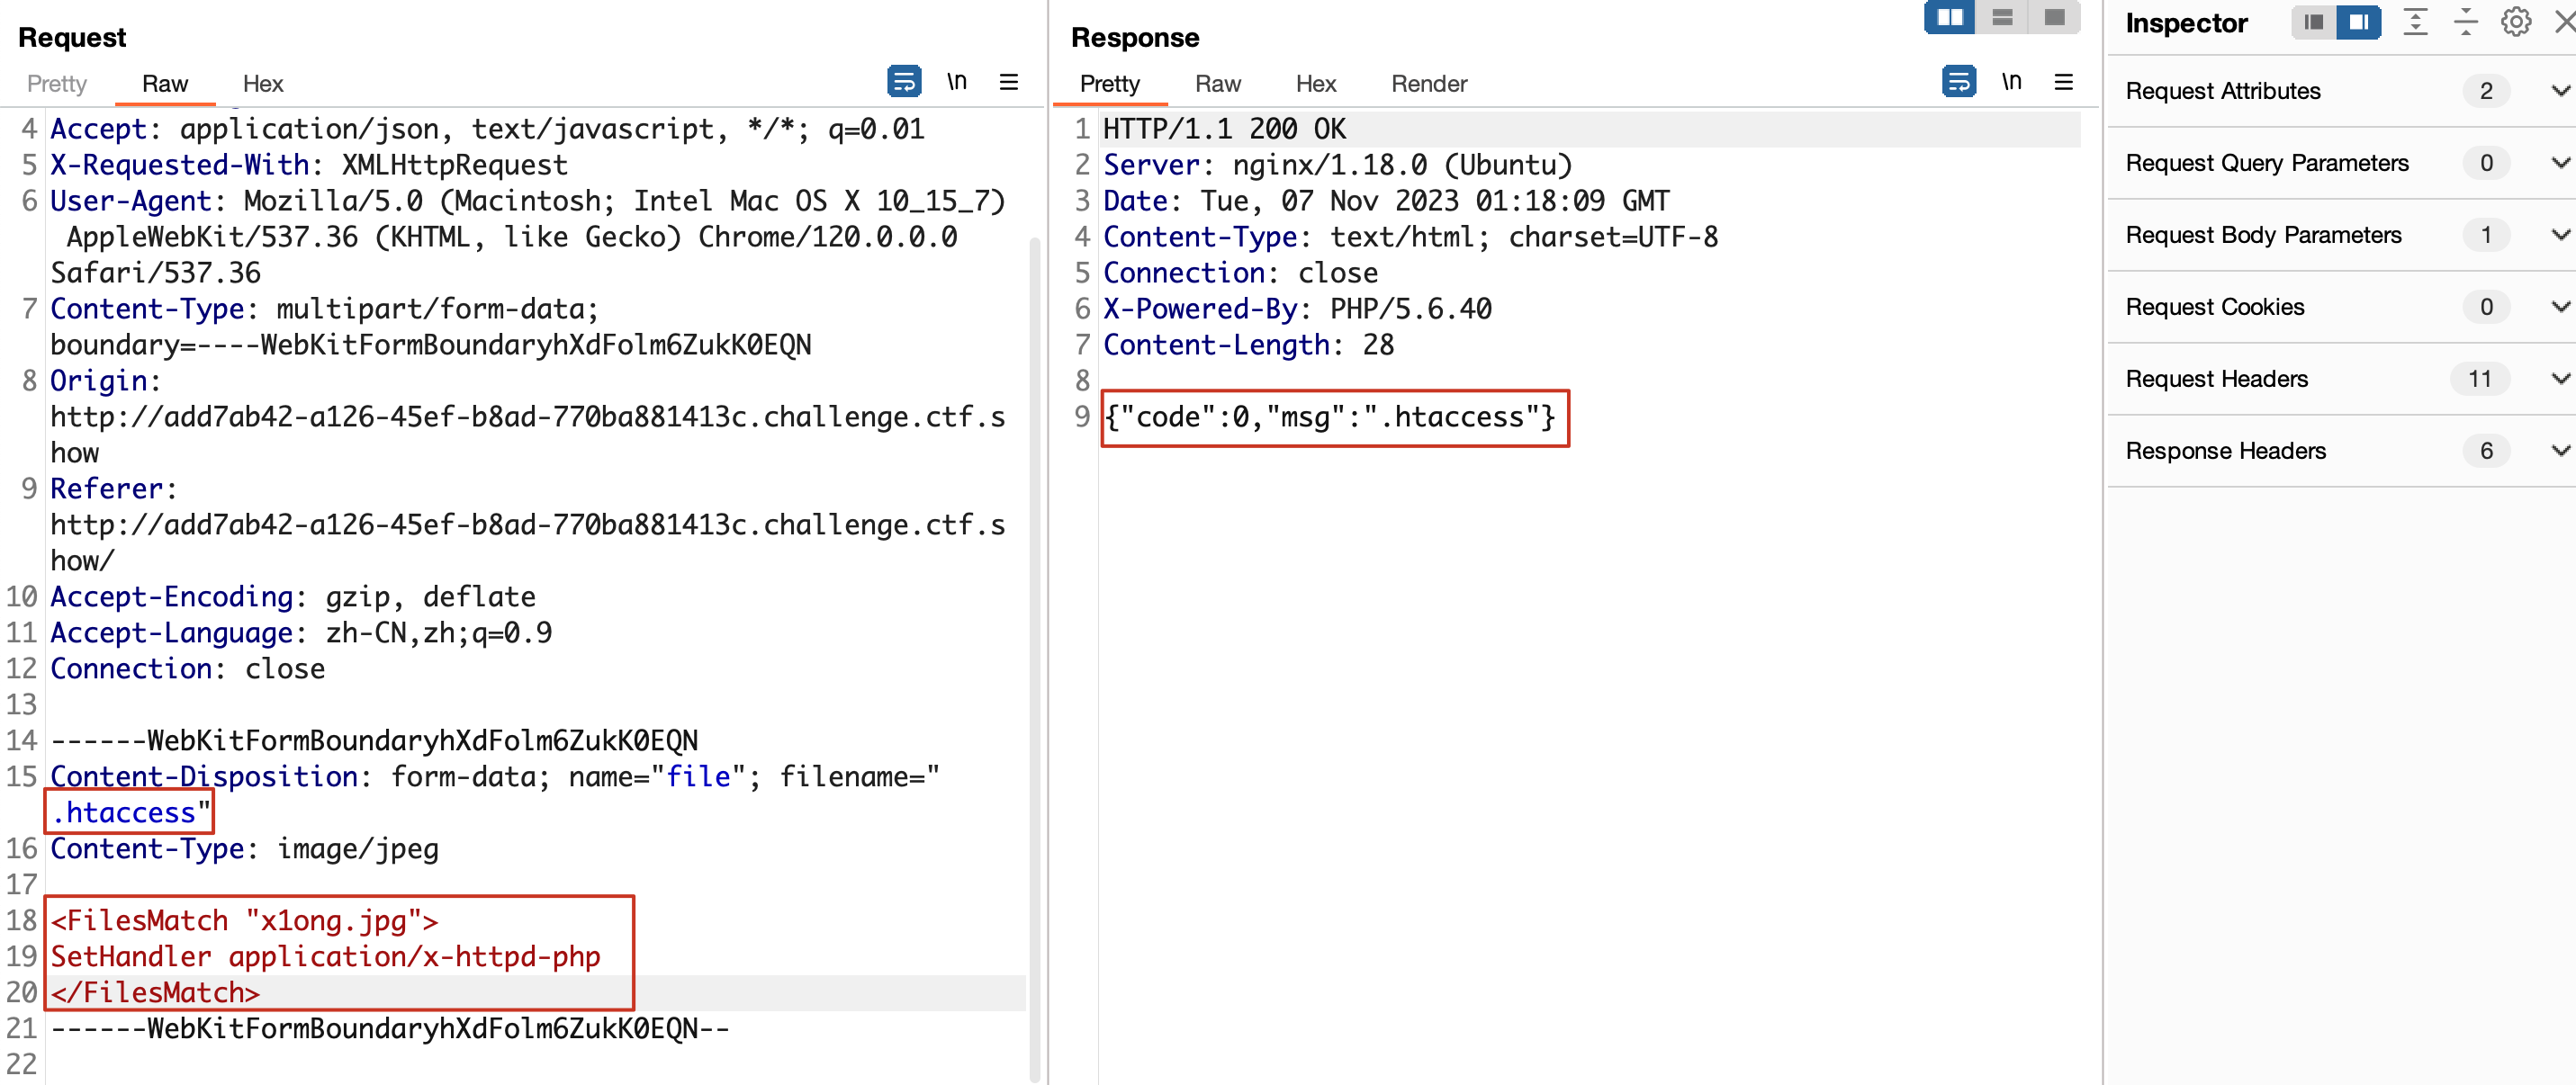Click the Accept-Language zh-CN line
This screenshot has width=2576, height=1085.
click(301, 633)
